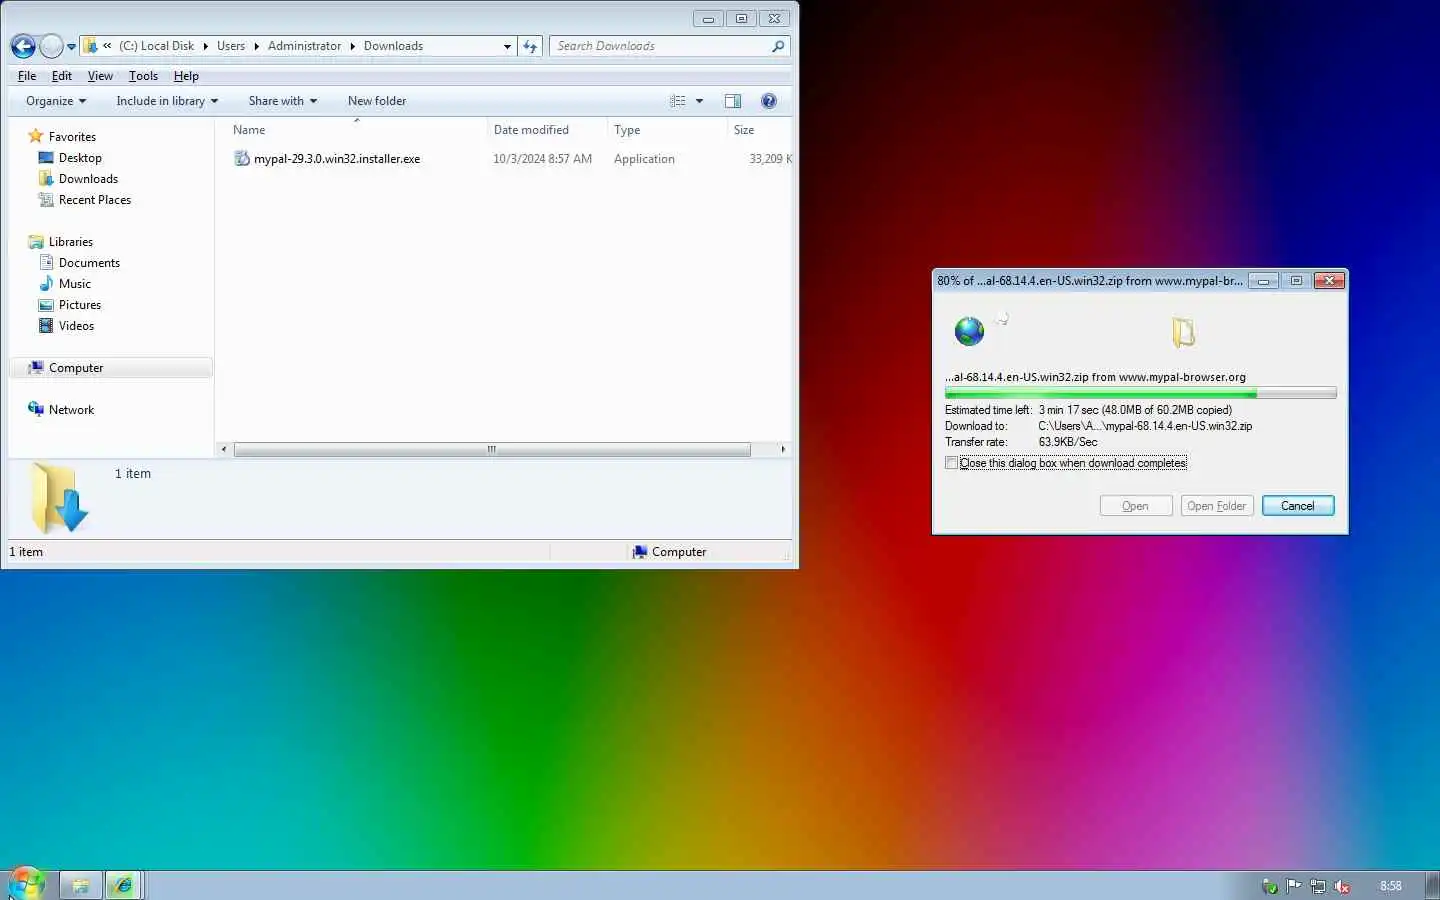Toggle the preview pane icon
1440x900 pixels.
click(x=733, y=101)
